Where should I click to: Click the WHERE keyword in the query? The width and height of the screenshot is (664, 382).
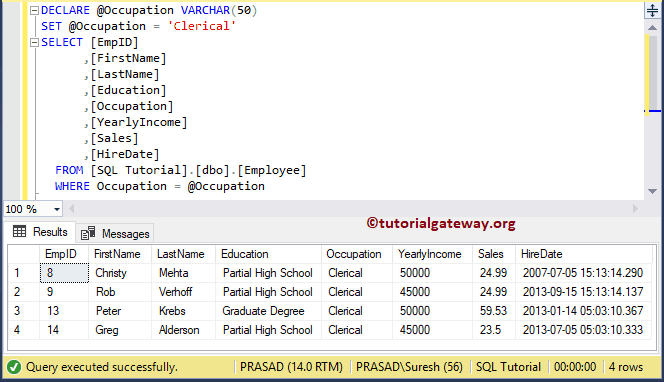tap(72, 186)
